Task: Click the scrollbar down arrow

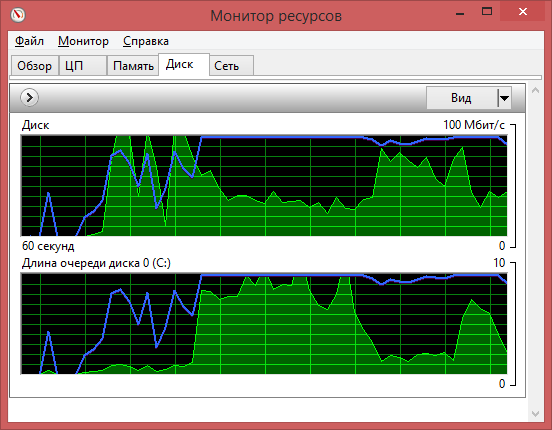Action: (x=535, y=413)
